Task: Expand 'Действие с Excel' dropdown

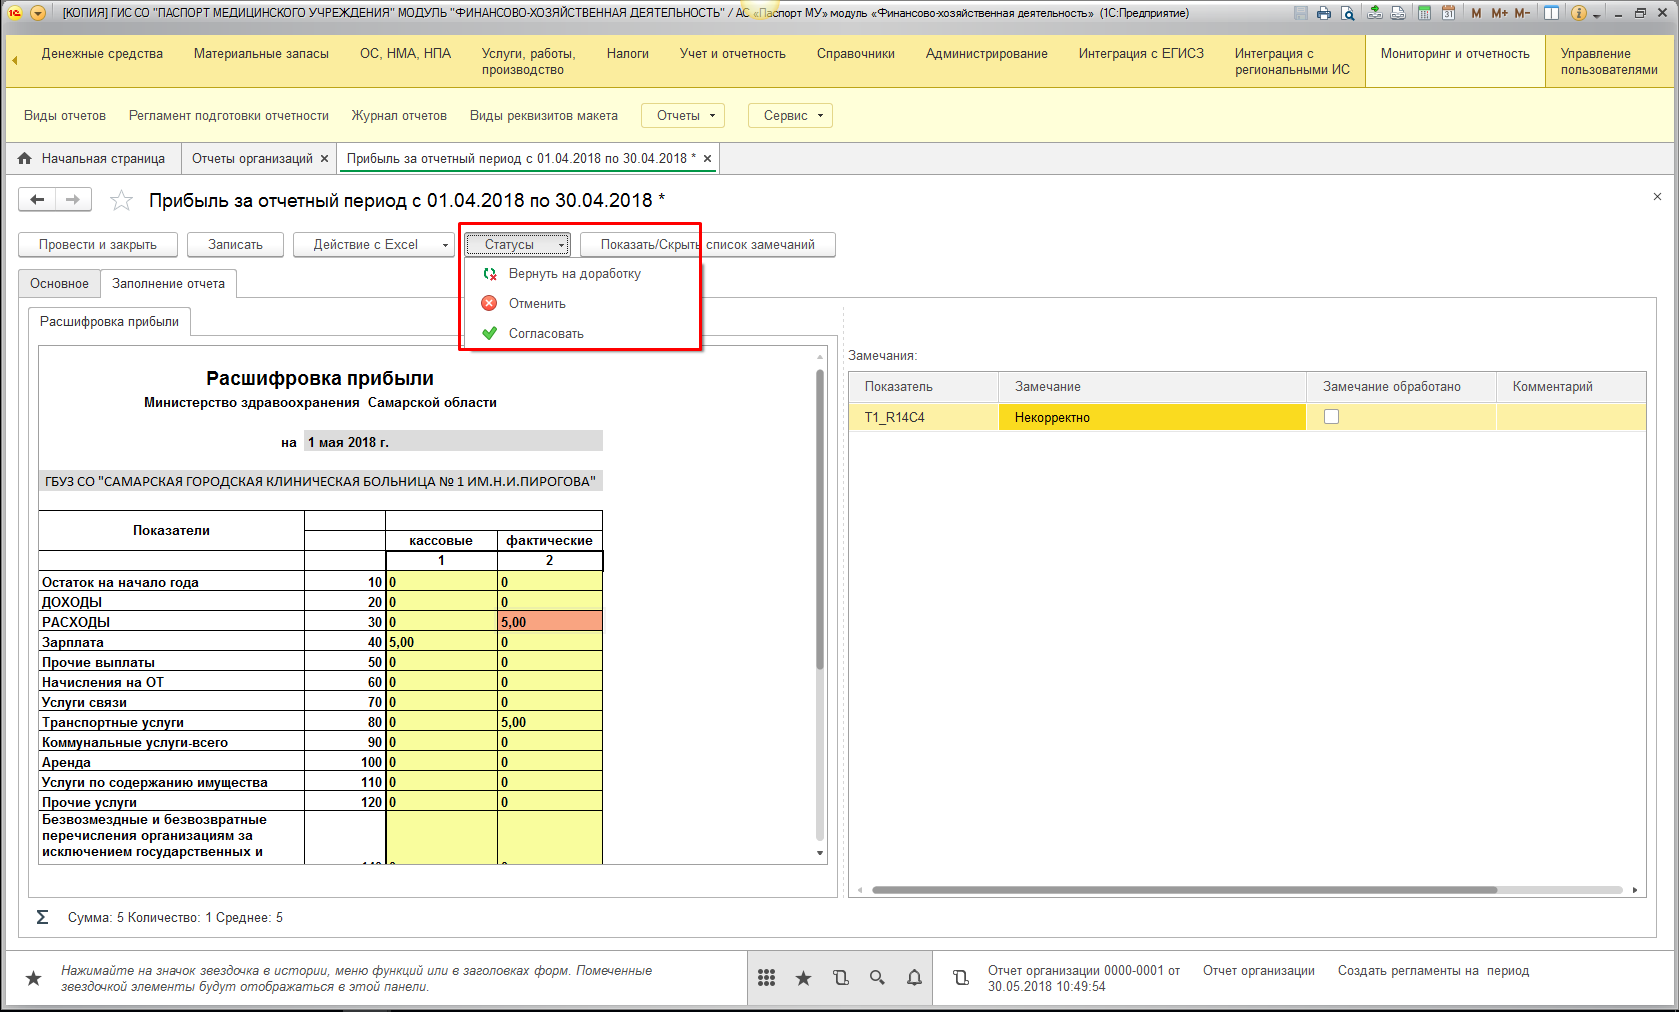Action: pyautogui.click(x=374, y=245)
